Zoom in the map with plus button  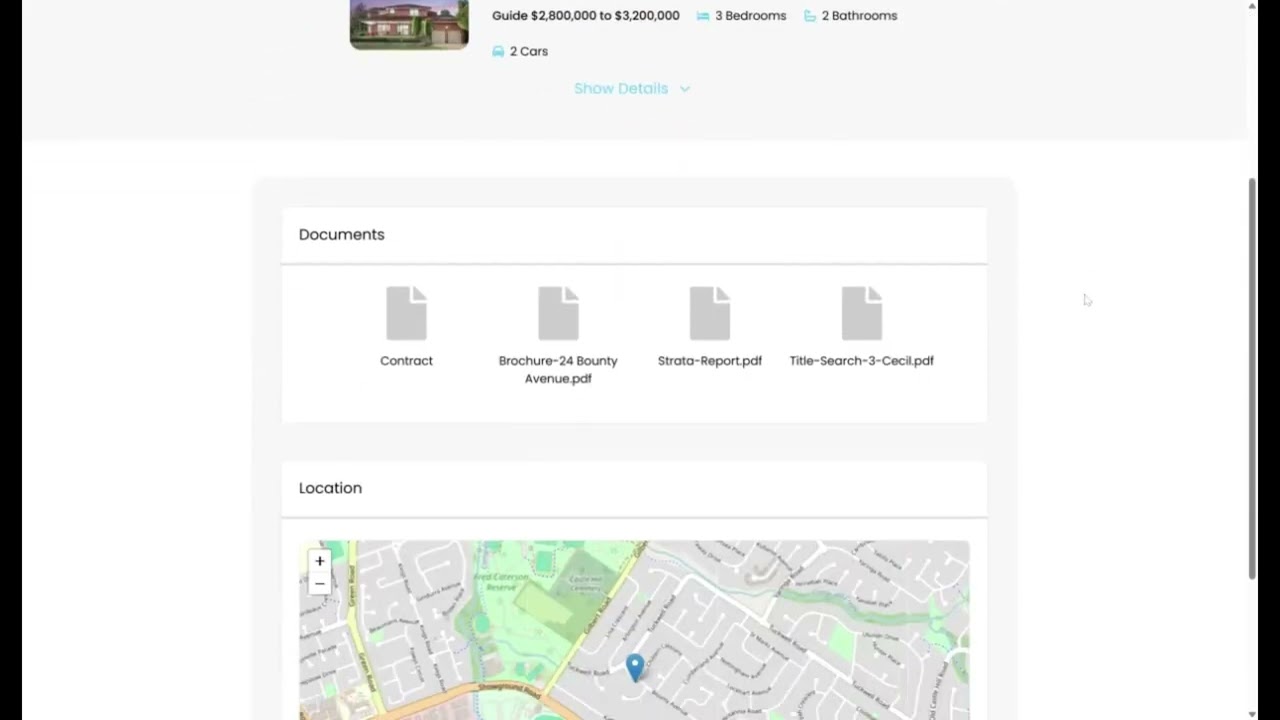(320, 561)
